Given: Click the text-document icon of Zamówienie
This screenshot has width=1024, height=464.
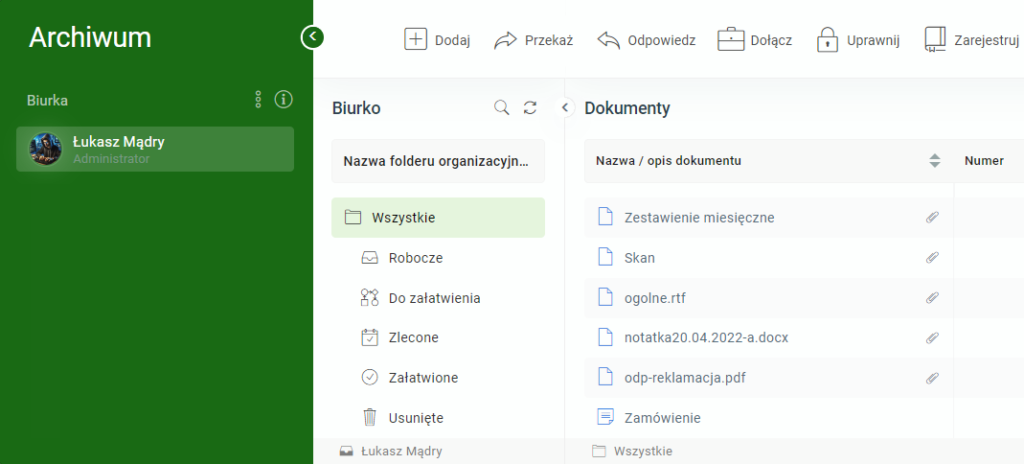Looking at the screenshot, I should 606,416.
